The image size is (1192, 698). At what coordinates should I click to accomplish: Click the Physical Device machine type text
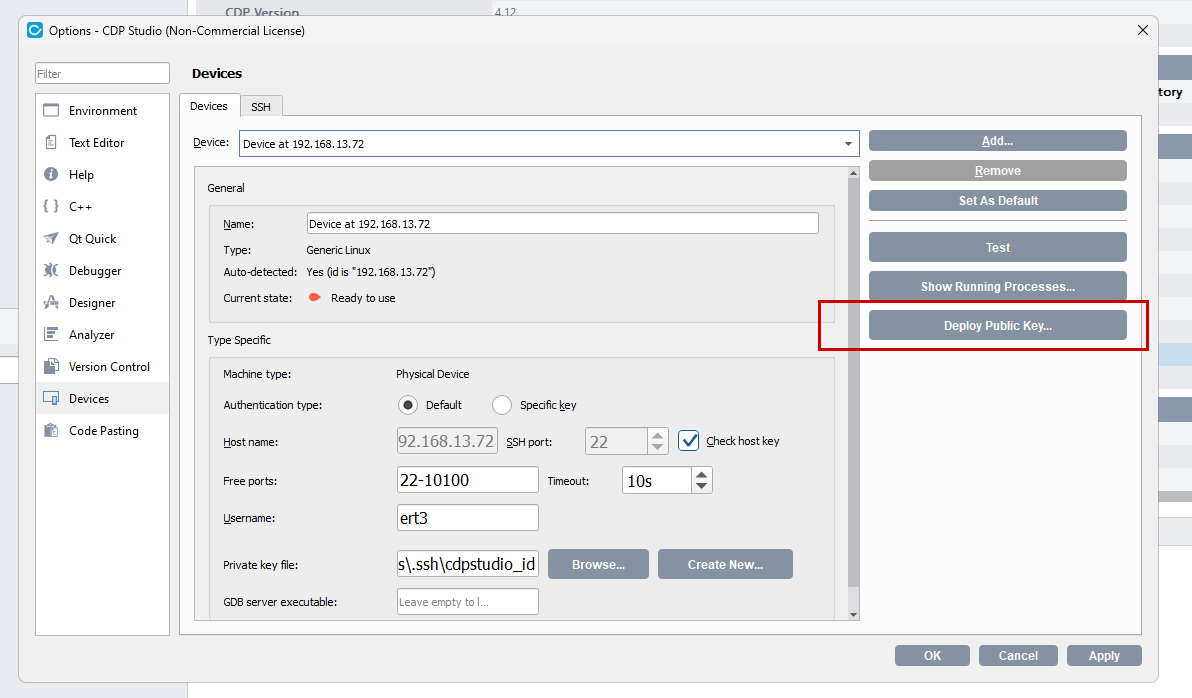tap(433, 374)
